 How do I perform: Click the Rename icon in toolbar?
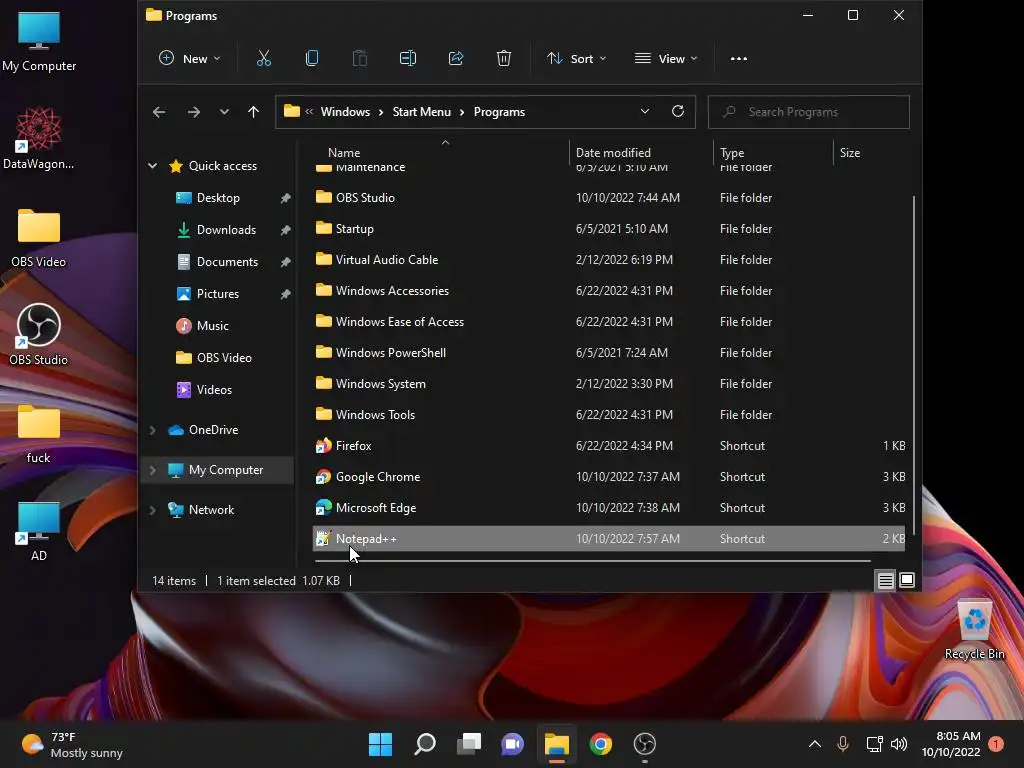[408, 59]
